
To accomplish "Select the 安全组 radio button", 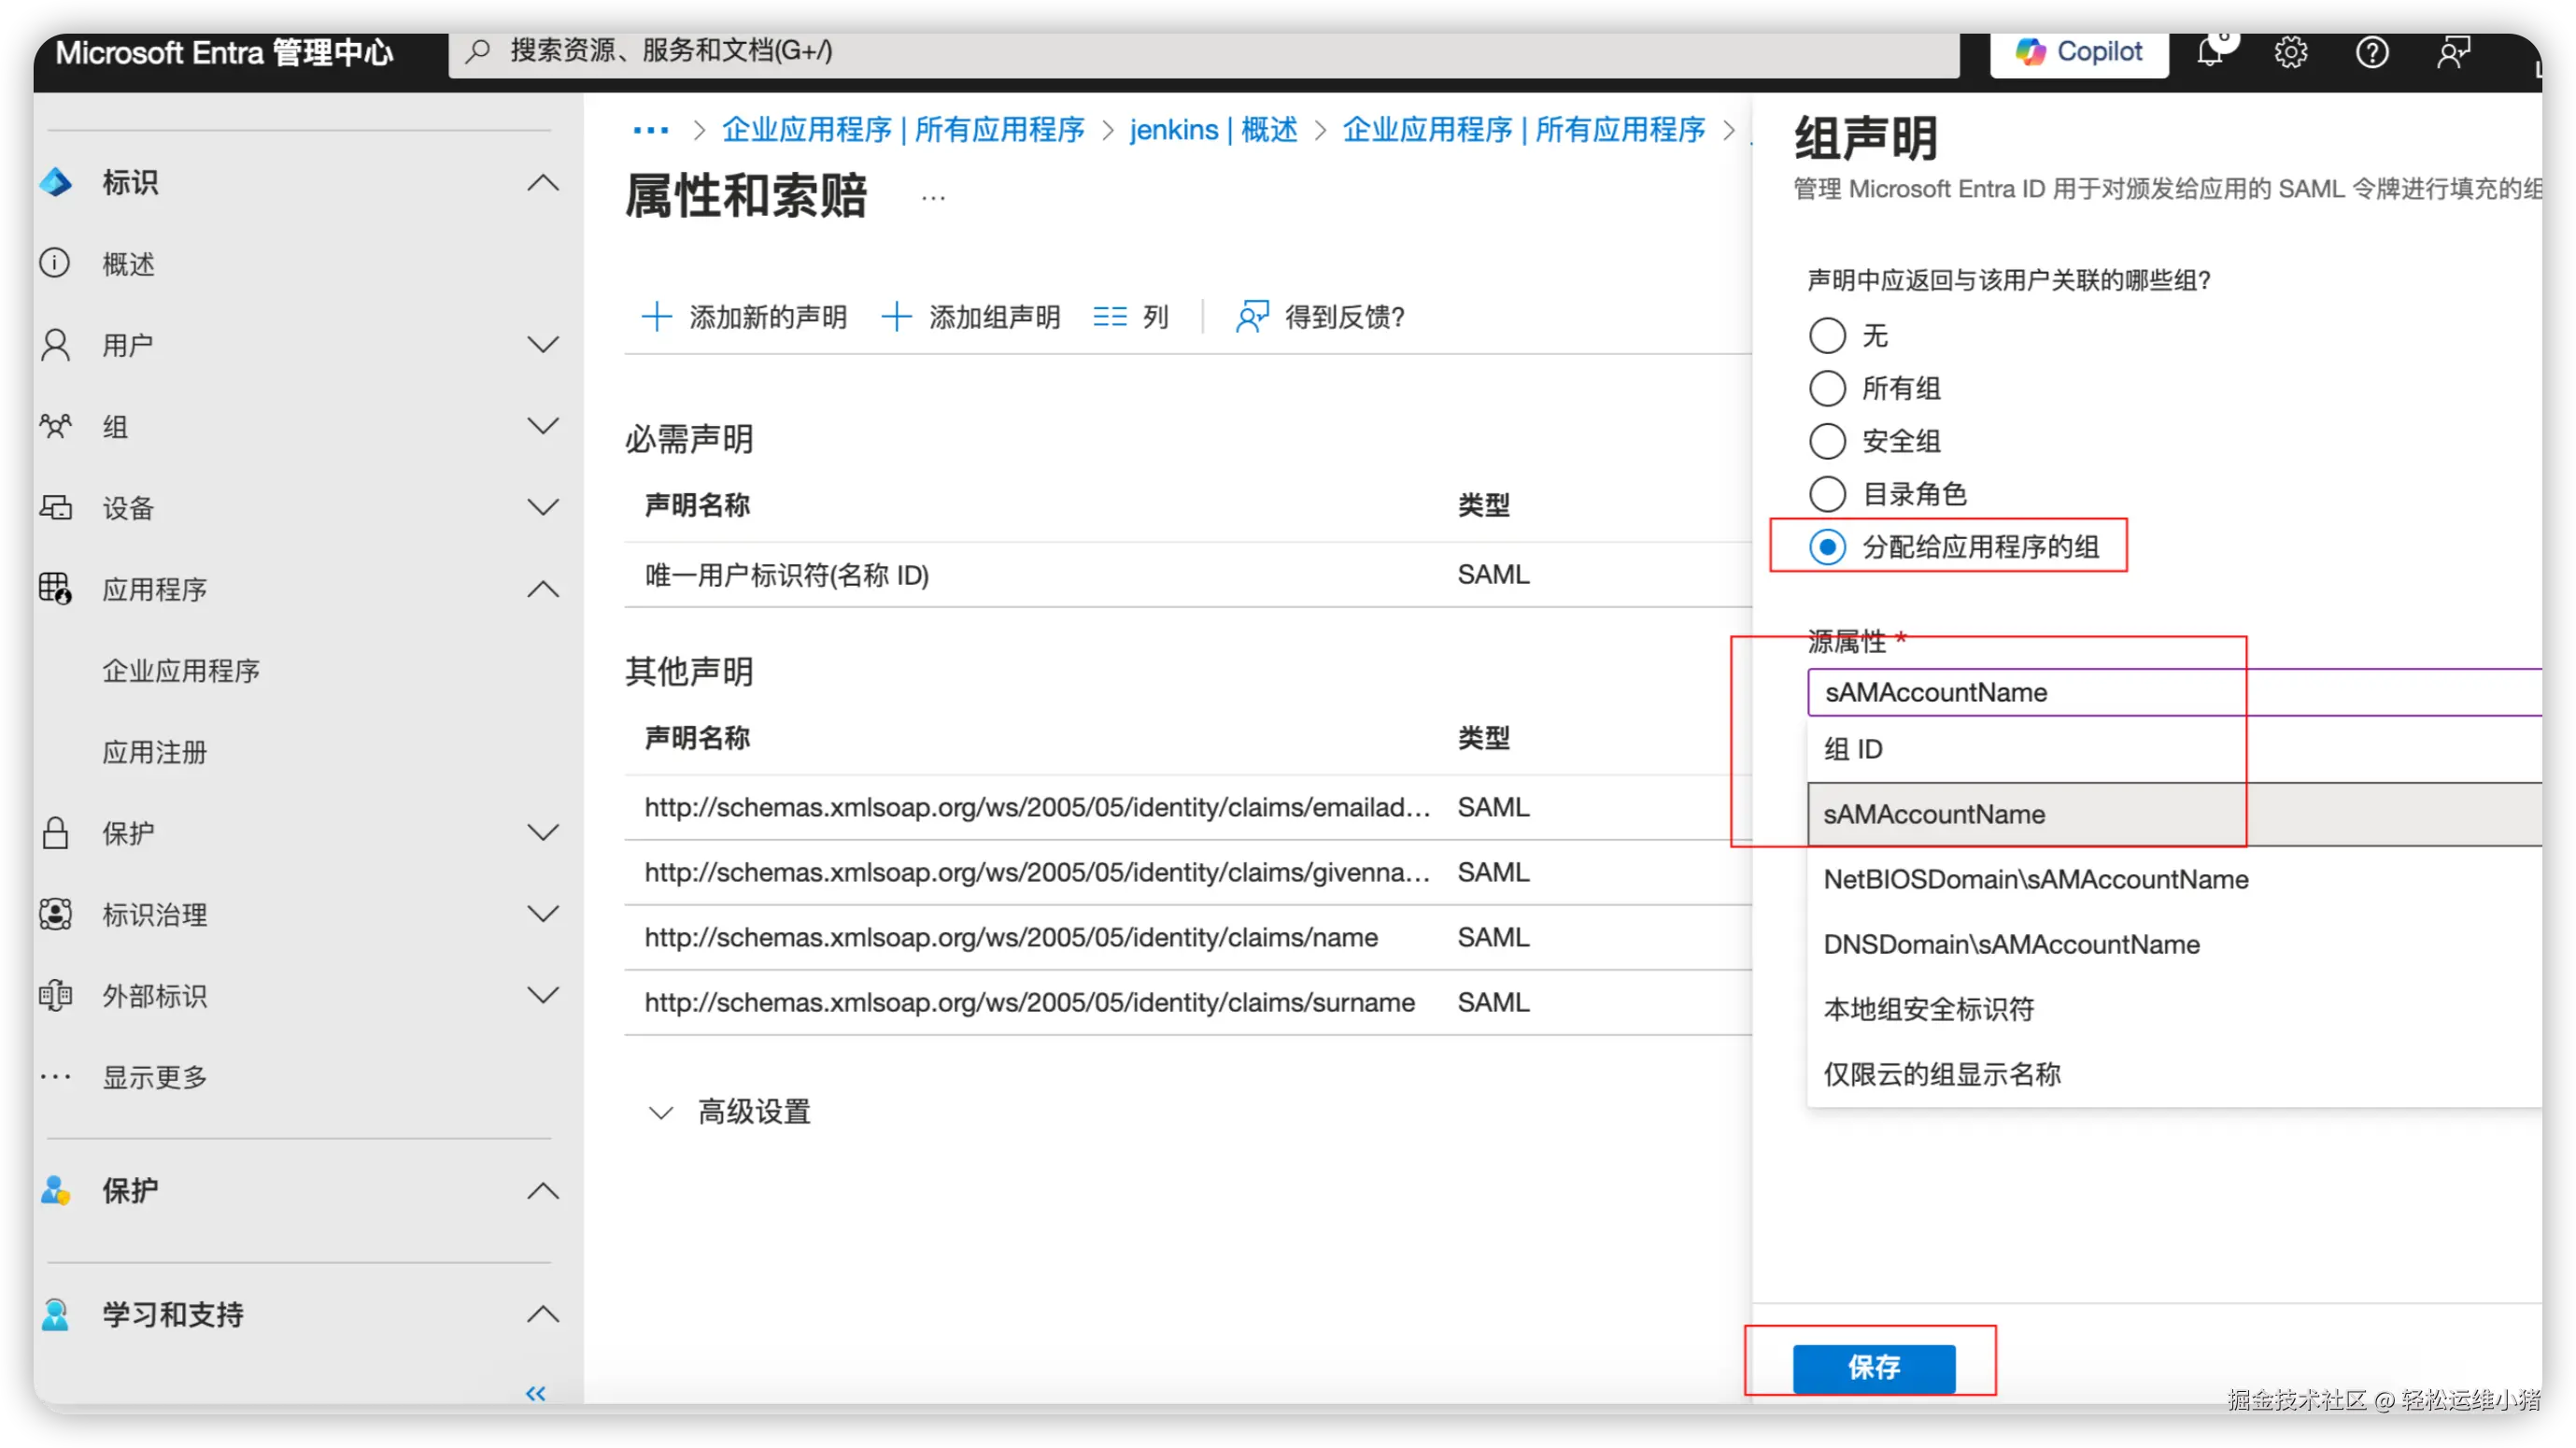I will 1827,441.
